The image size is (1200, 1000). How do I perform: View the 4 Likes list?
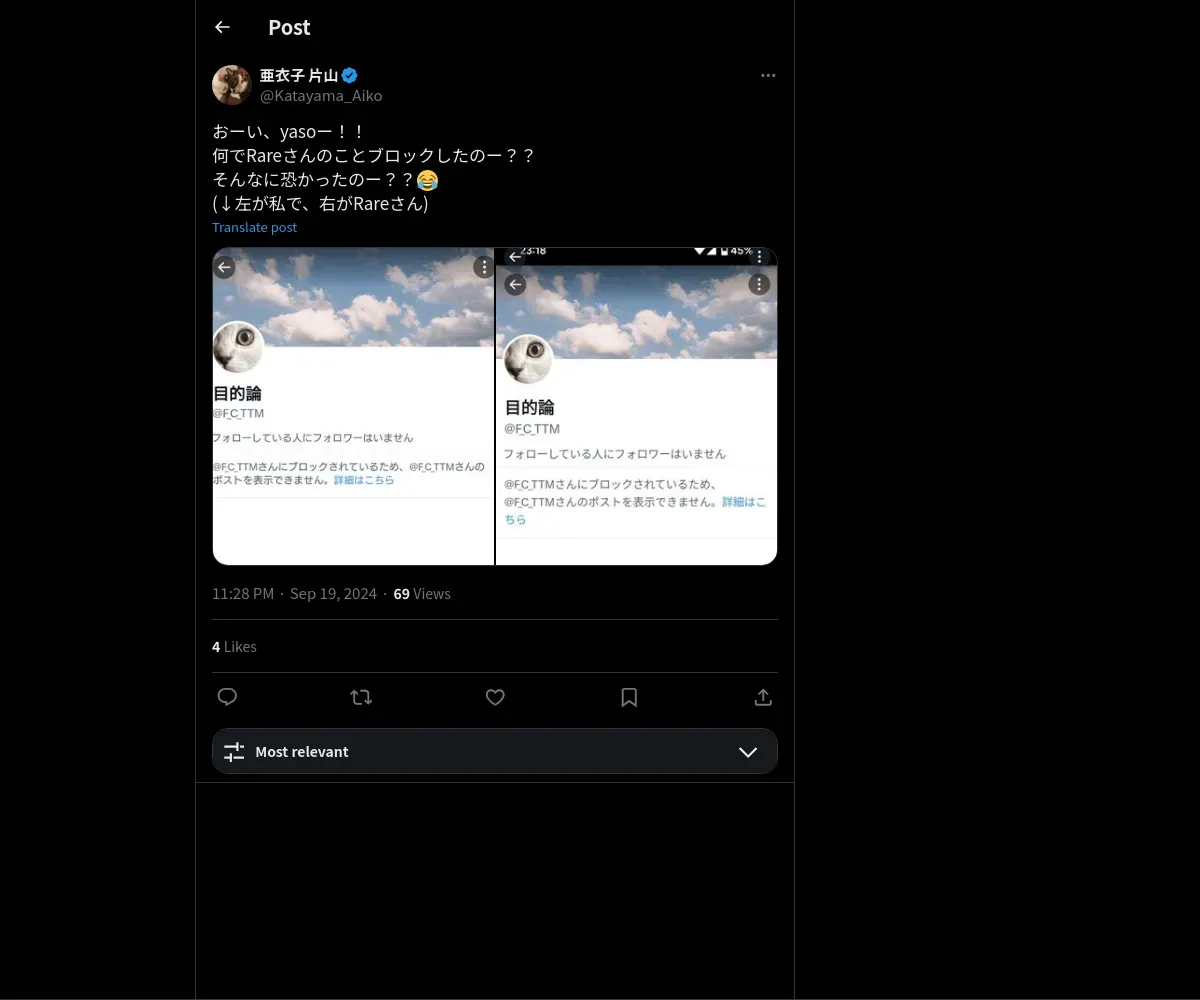click(234, 647)
